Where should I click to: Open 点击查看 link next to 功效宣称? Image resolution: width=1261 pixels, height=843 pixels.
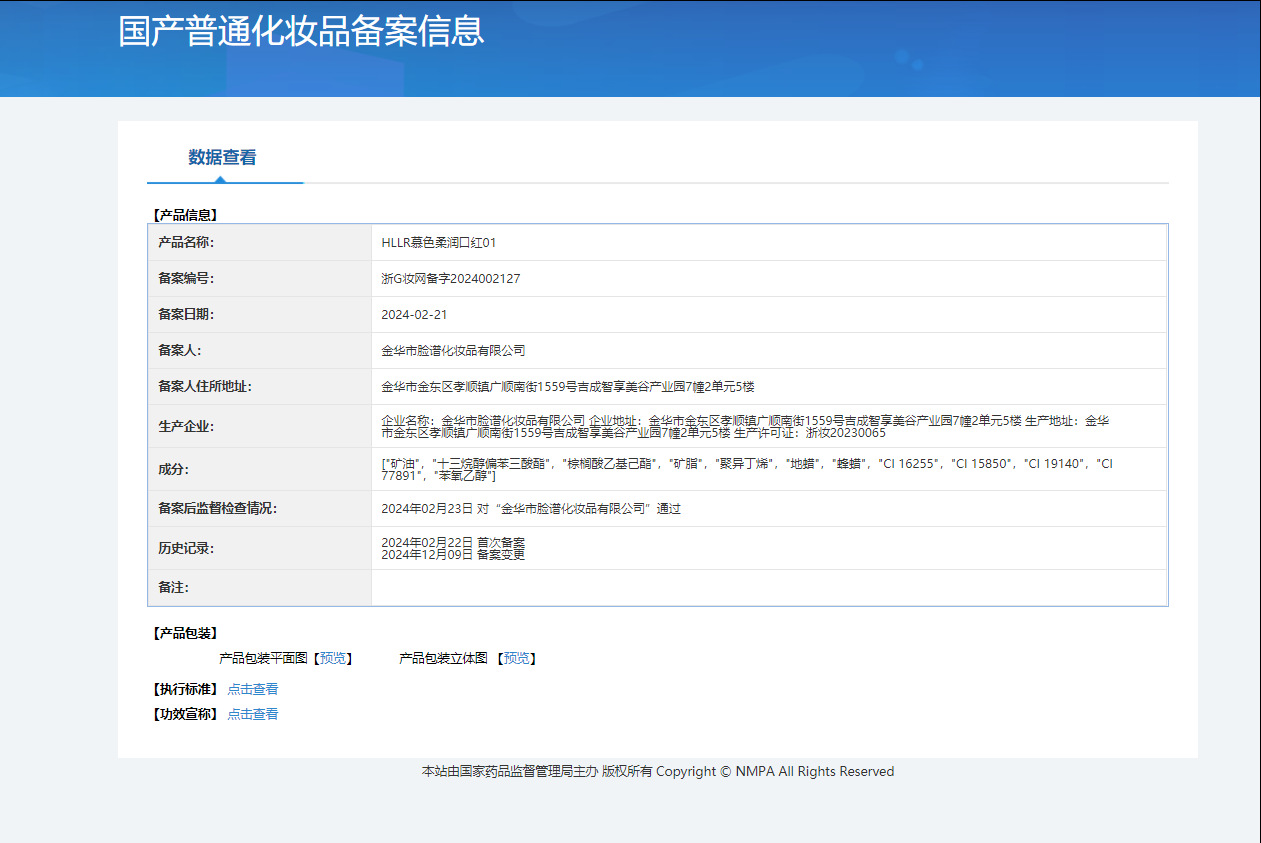click(253, 714)
